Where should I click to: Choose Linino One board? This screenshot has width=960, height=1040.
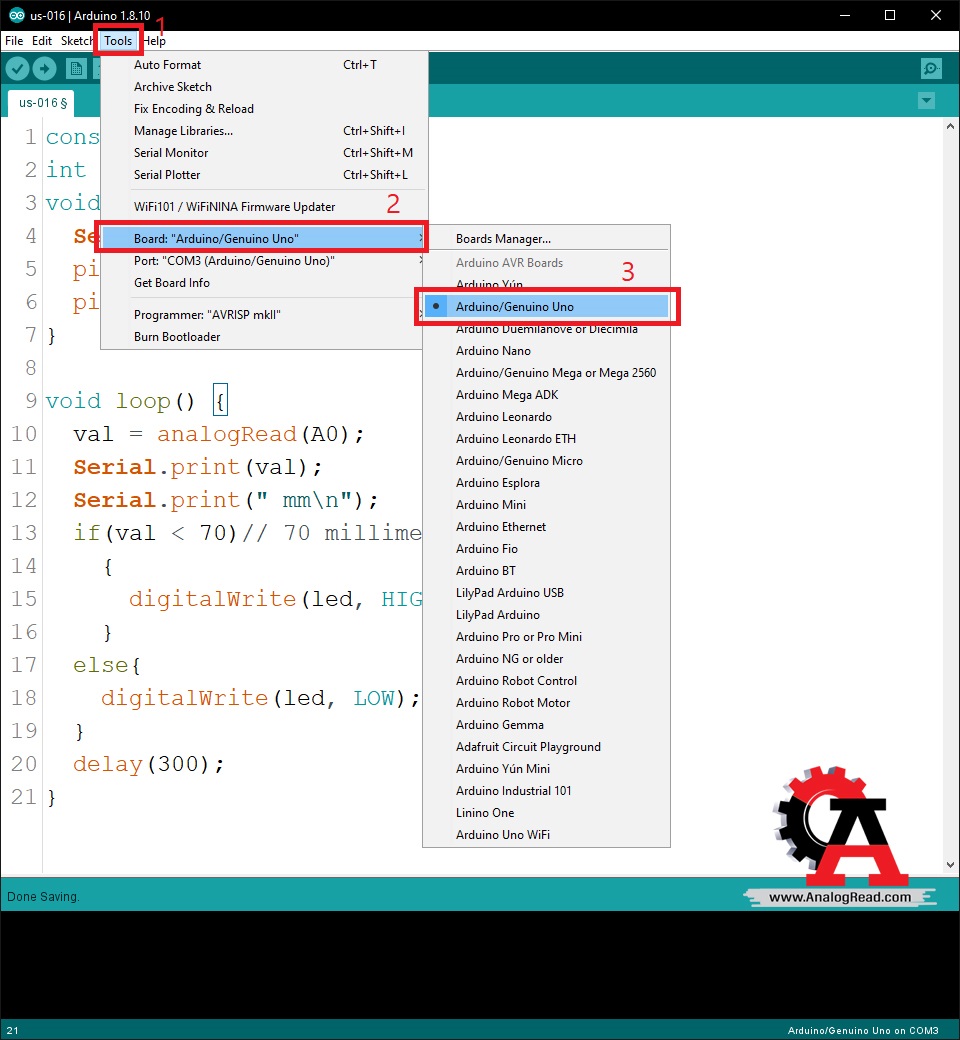click(x=546, y=812)
